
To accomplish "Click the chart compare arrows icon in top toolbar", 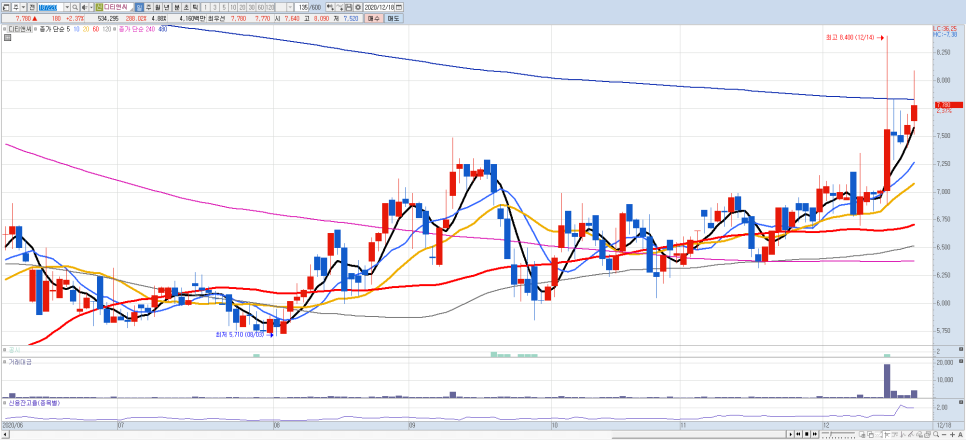I will pyautogui.click(x=330, y=7).
